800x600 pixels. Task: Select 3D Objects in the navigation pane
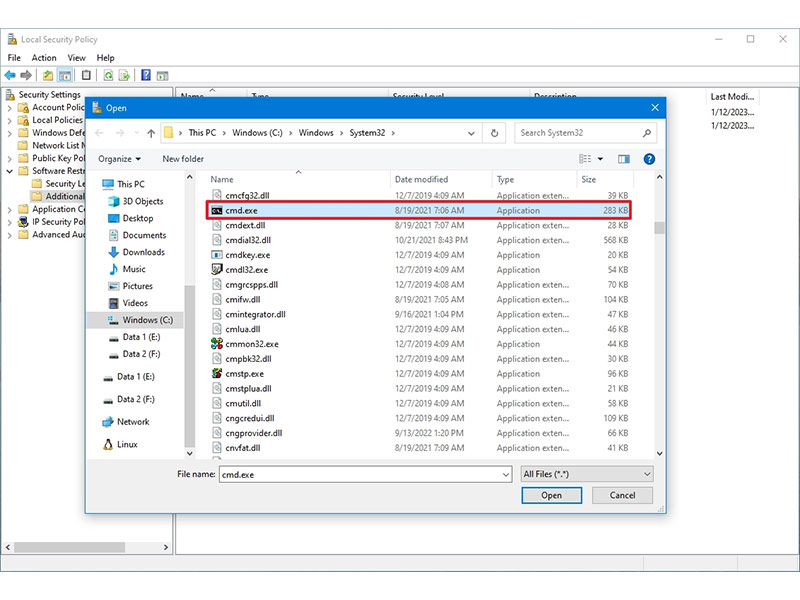click(x=136, y=201)
